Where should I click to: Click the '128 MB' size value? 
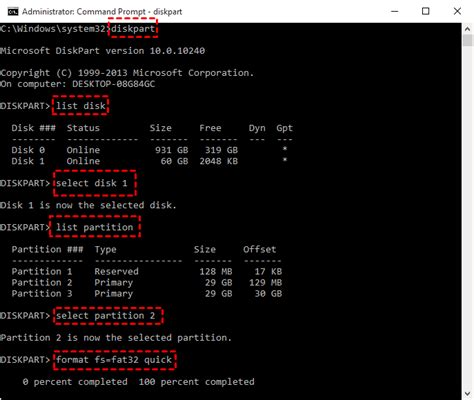coord(216,271)
